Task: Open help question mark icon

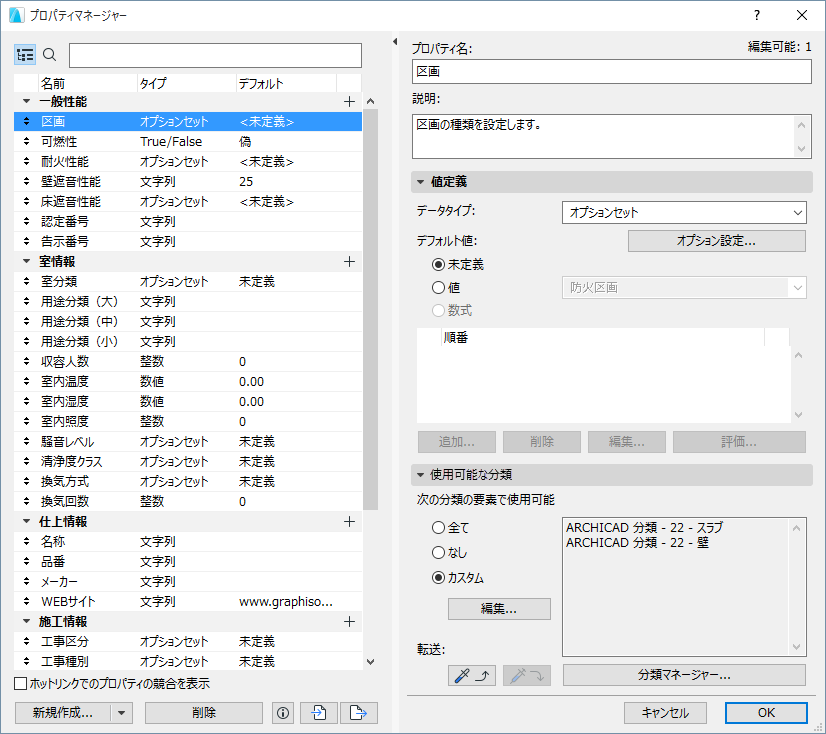Action: click(x=757, y=15)
